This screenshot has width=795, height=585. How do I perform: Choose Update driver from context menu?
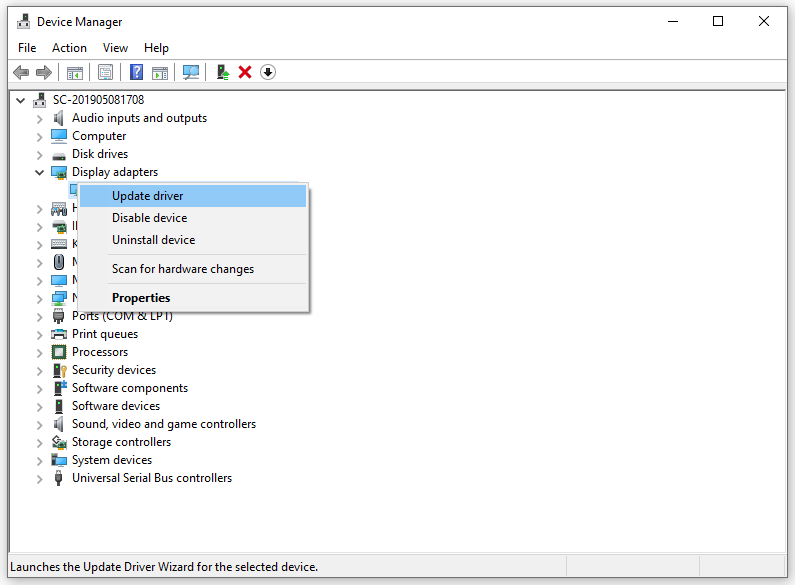click(x=193, y=196)
